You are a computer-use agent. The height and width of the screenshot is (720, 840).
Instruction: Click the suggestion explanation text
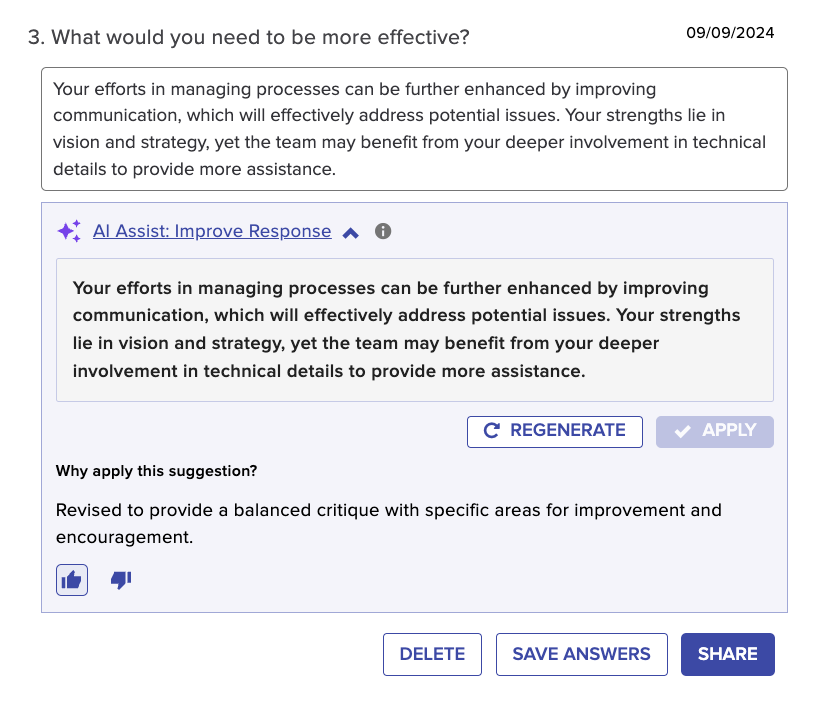click(x=388, y=523)
